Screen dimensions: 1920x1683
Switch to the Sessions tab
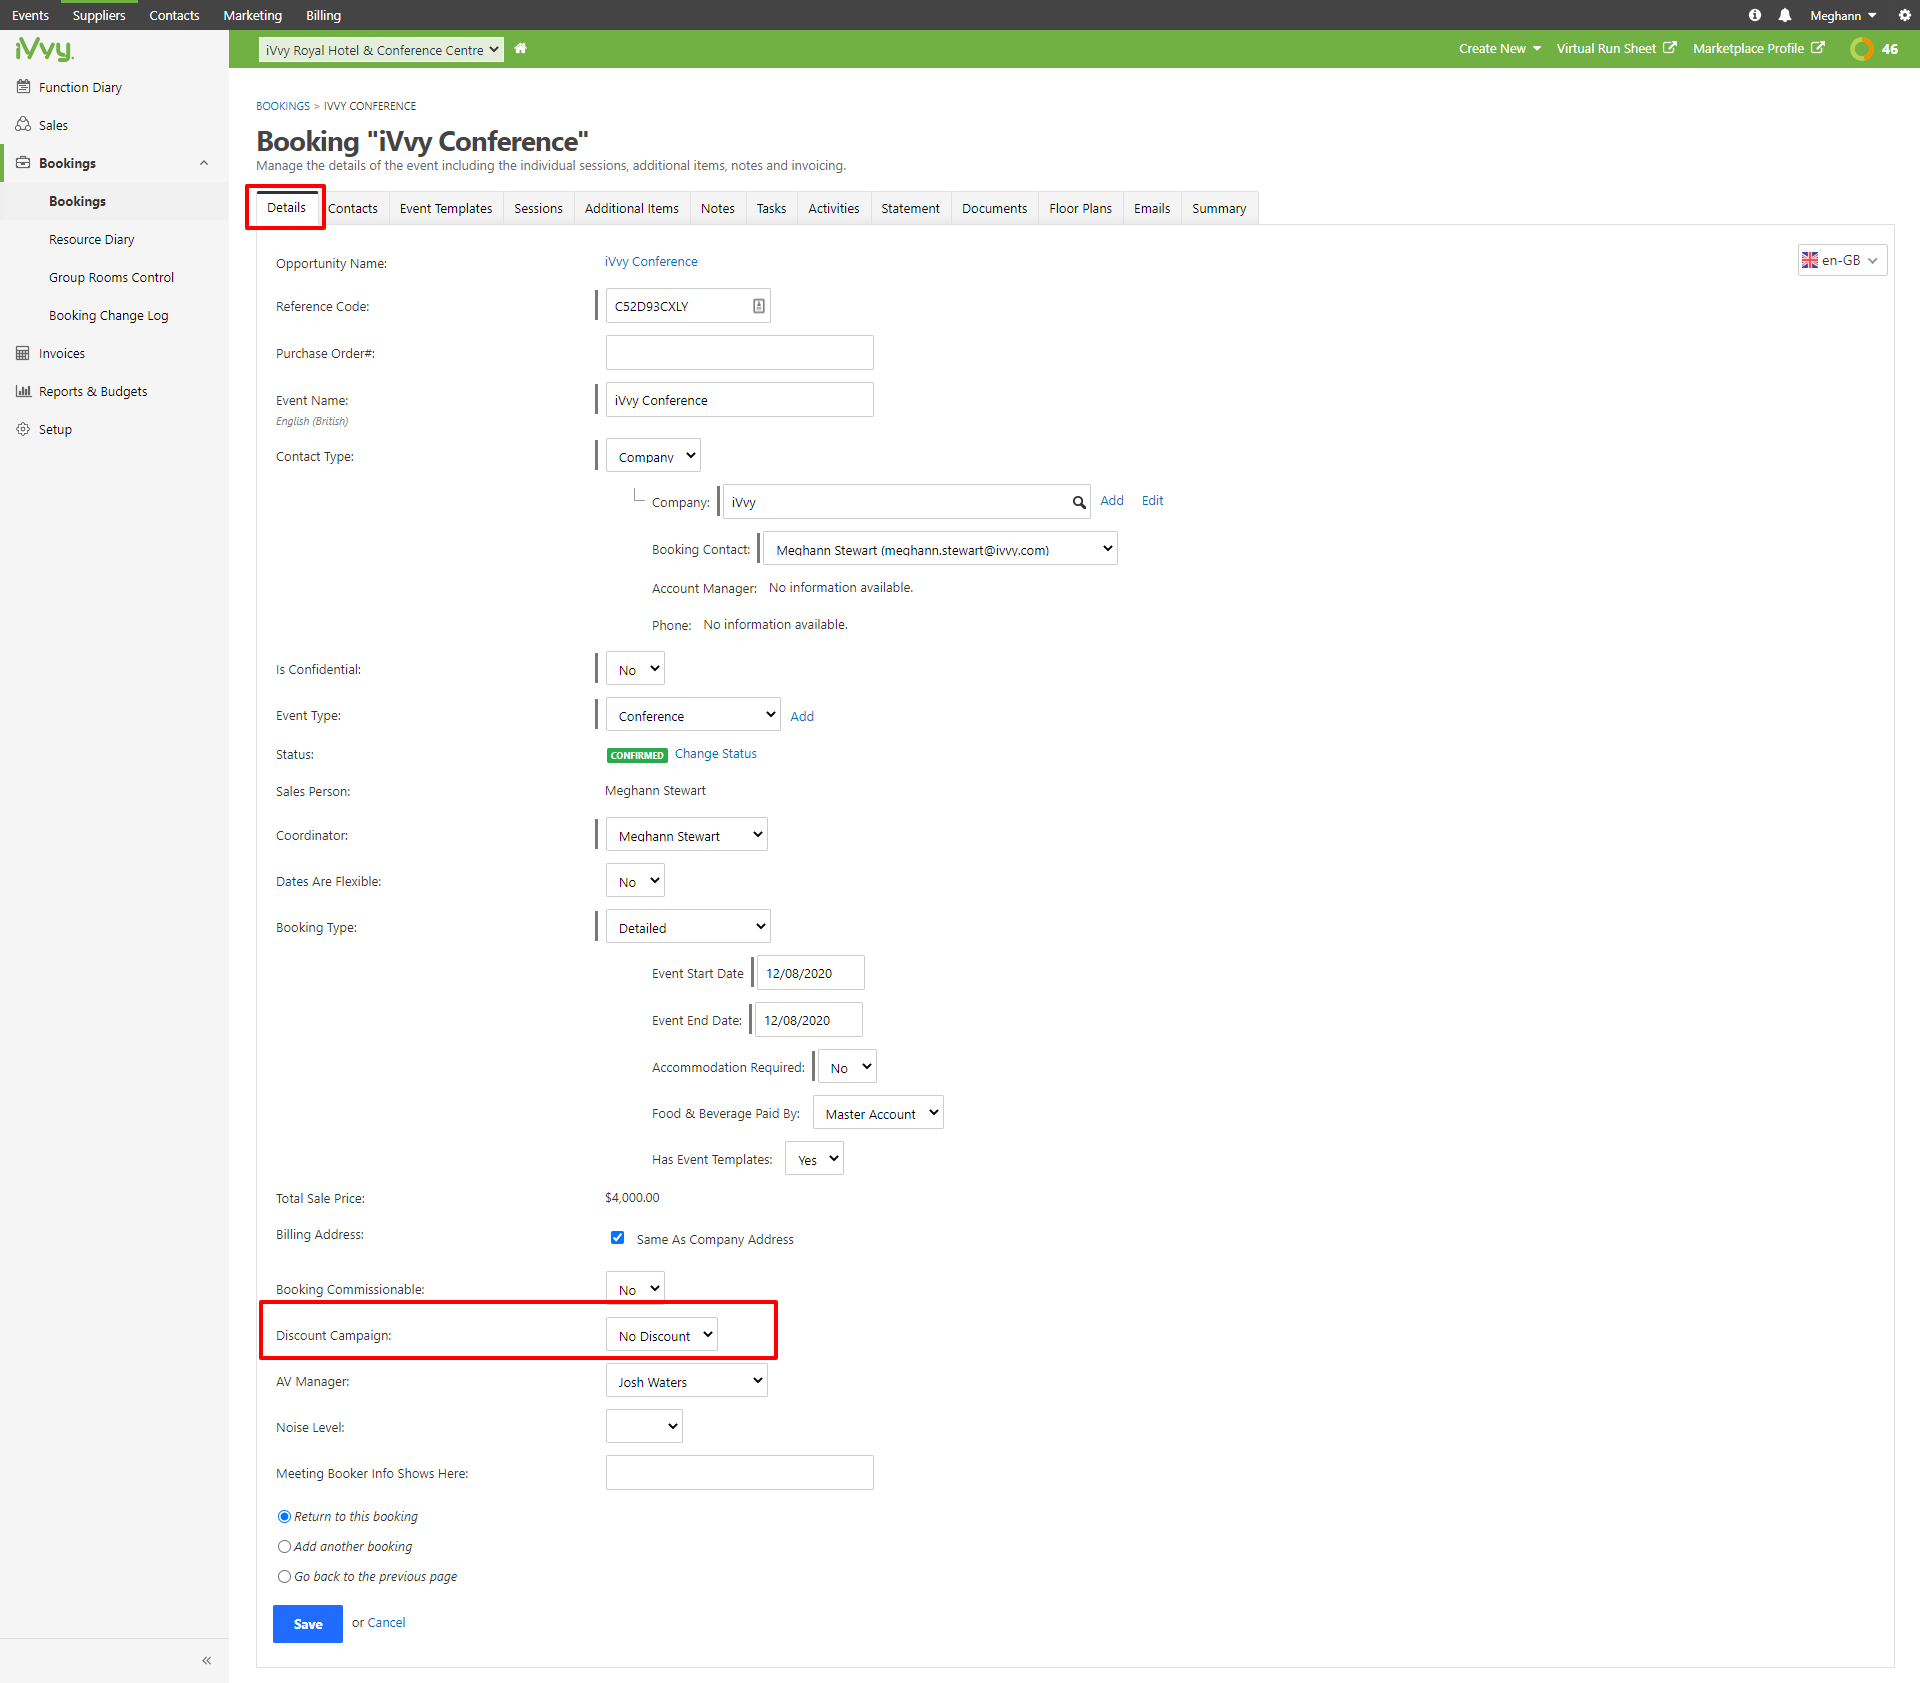pyautogui.click(x=538, y=208)
